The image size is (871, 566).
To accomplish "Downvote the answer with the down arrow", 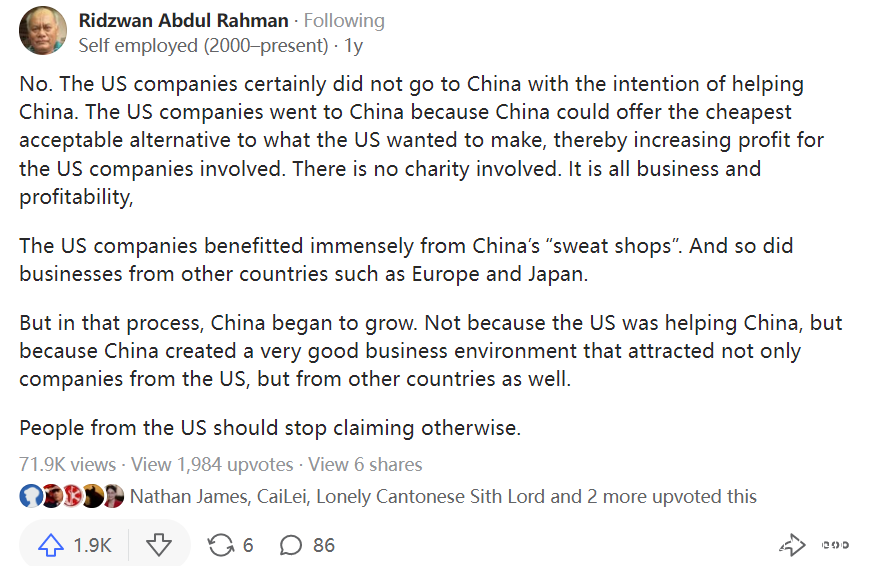I will [x=159, y=545].
